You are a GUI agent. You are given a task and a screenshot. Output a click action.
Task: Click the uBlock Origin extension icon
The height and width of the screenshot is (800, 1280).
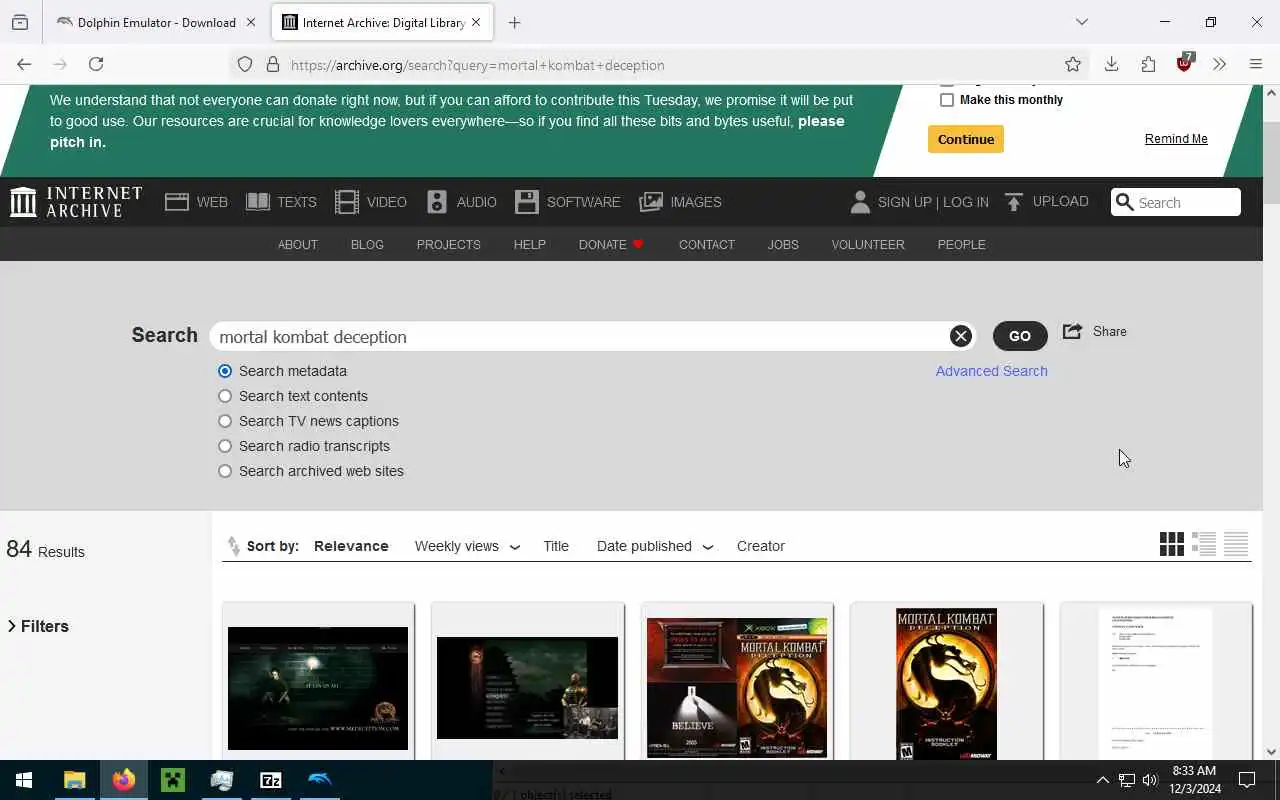point(1185,63)
